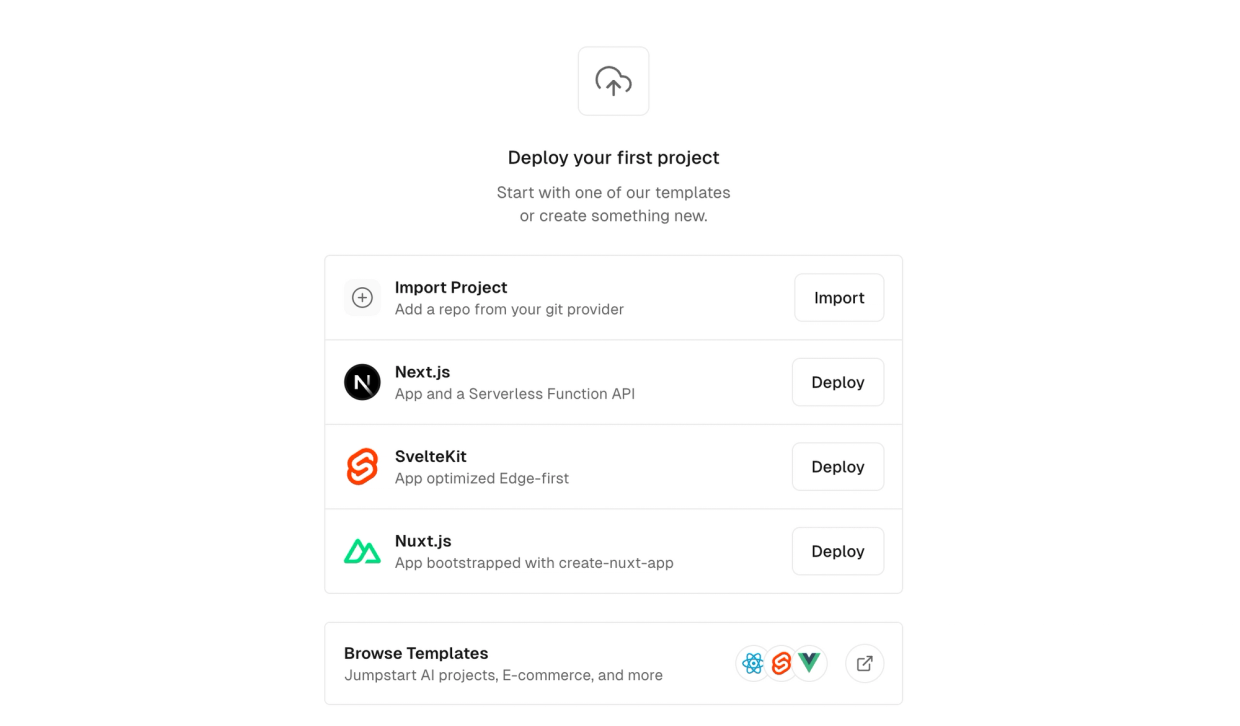Click the Jumpstart AI projects description text
The width and height of the screenshot is (1240, 726).
(x=503, y=675)
